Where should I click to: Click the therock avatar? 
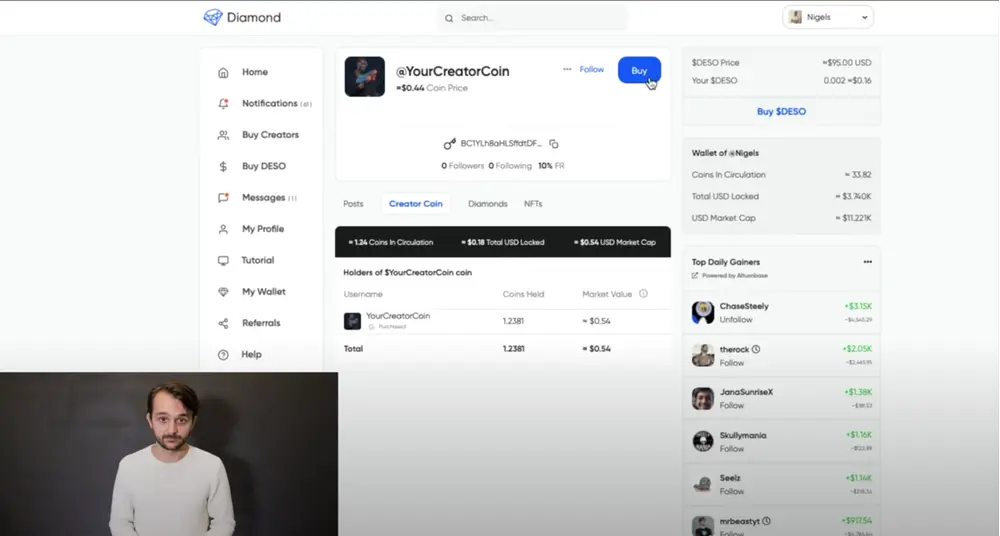click(703, 355)
